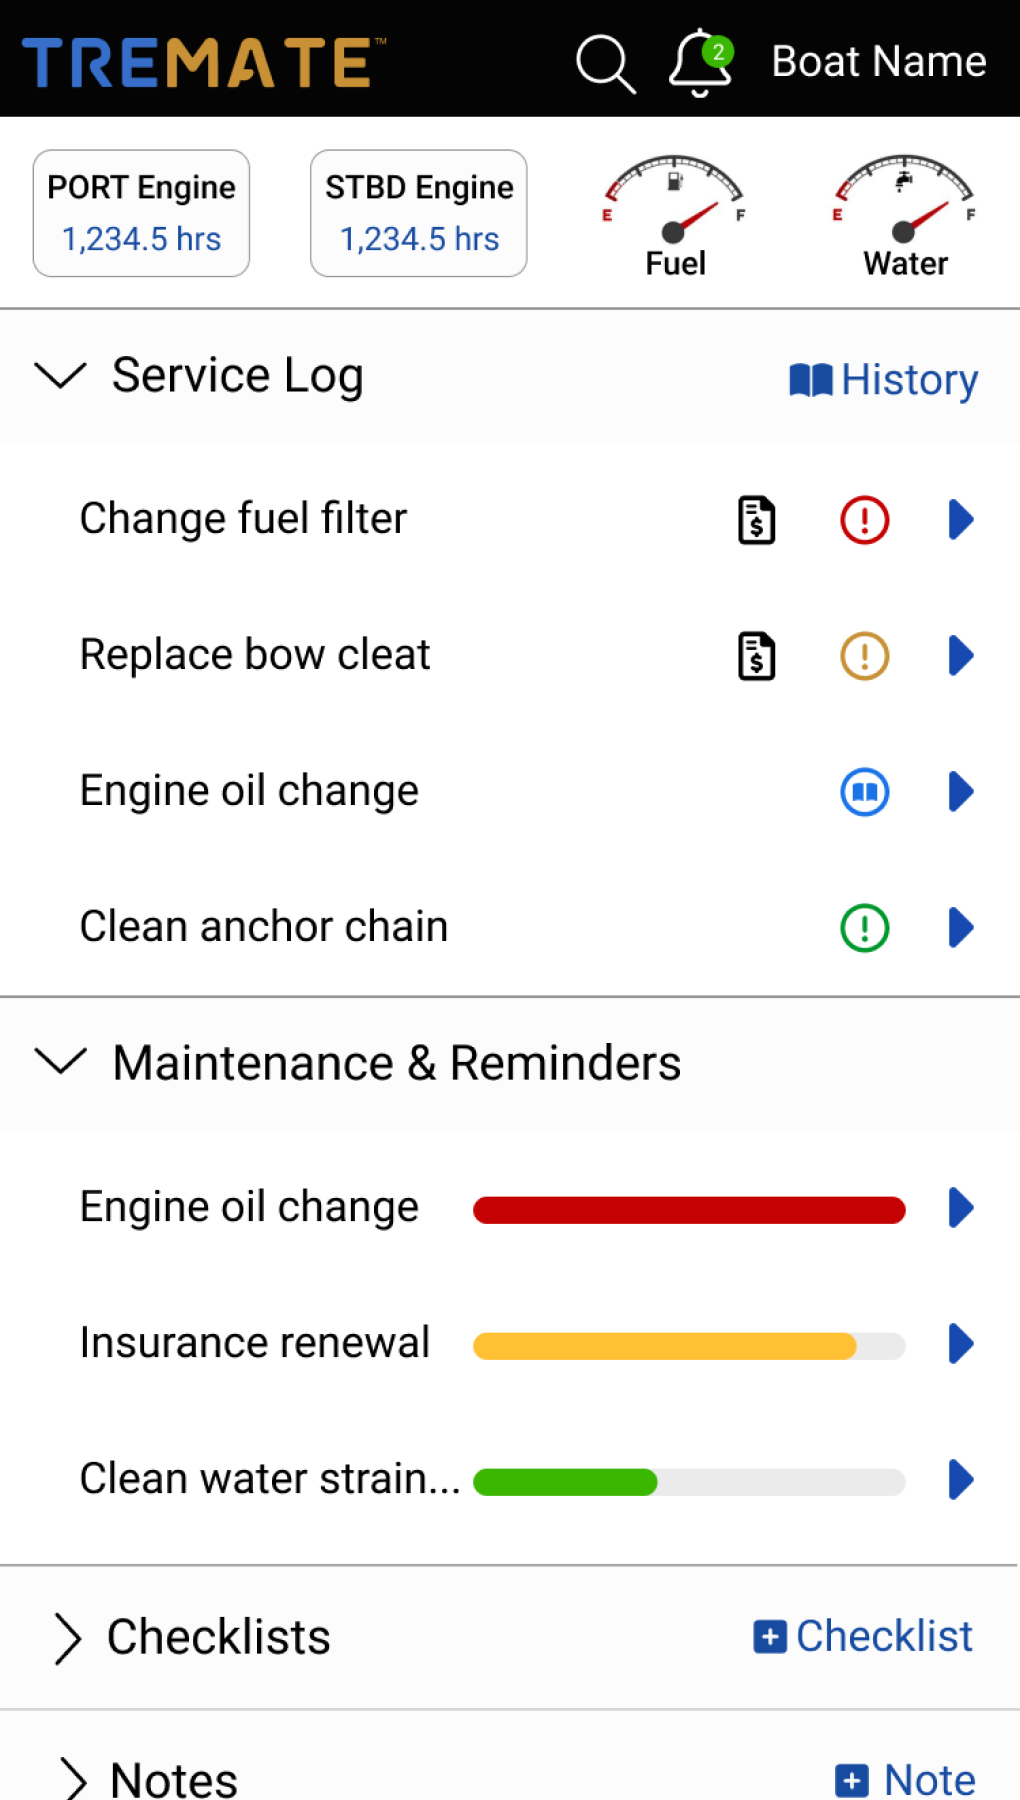Open the notifications bell

[700, 62]
